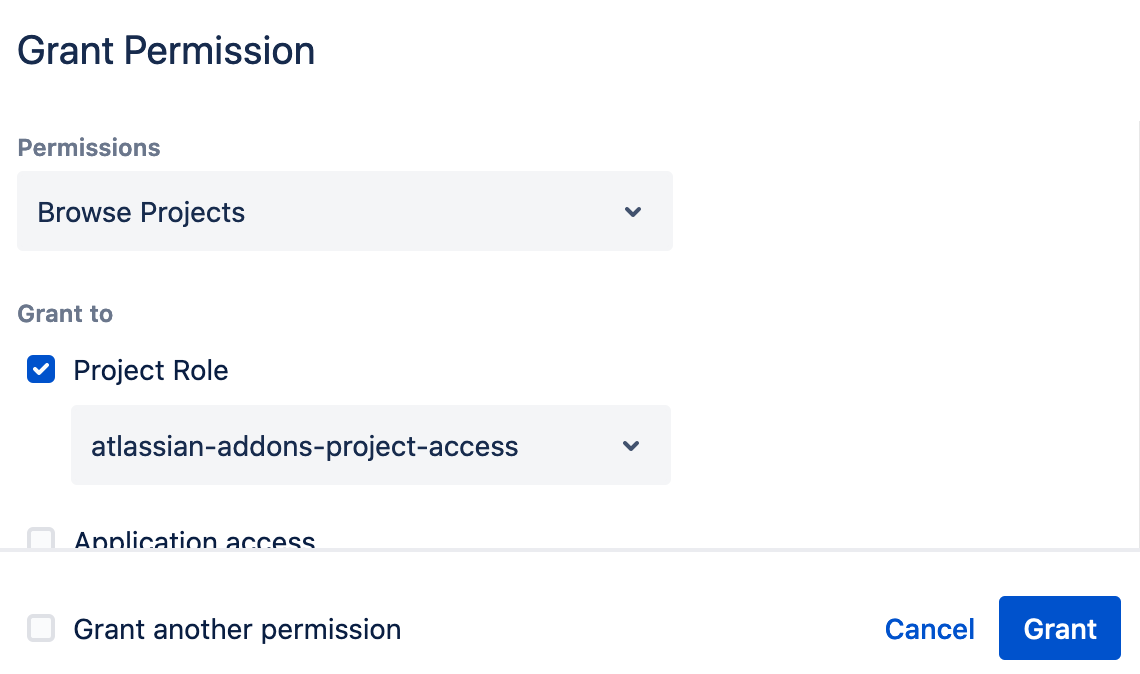
Task: Click the dropdown arrow next to atlassian-addons-project-access
Action: click(631, 445)
